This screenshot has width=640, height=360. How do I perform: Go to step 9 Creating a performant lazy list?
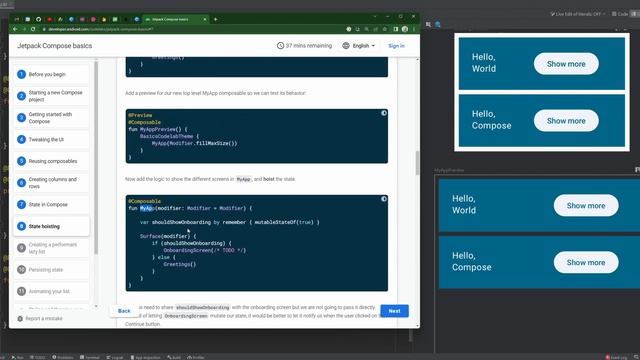51,248
